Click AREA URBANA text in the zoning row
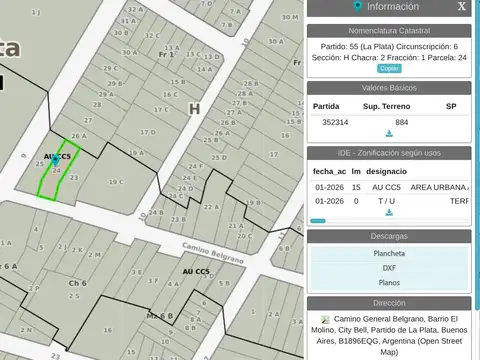The width and height of the screenshot is (480, 360). tap(439, 187)
